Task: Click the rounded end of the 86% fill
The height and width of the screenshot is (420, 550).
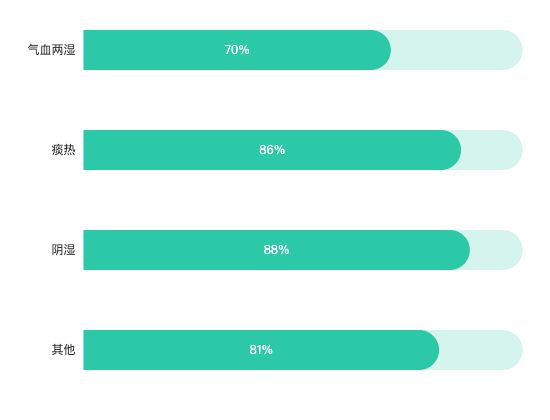Action: pos(451,150)
